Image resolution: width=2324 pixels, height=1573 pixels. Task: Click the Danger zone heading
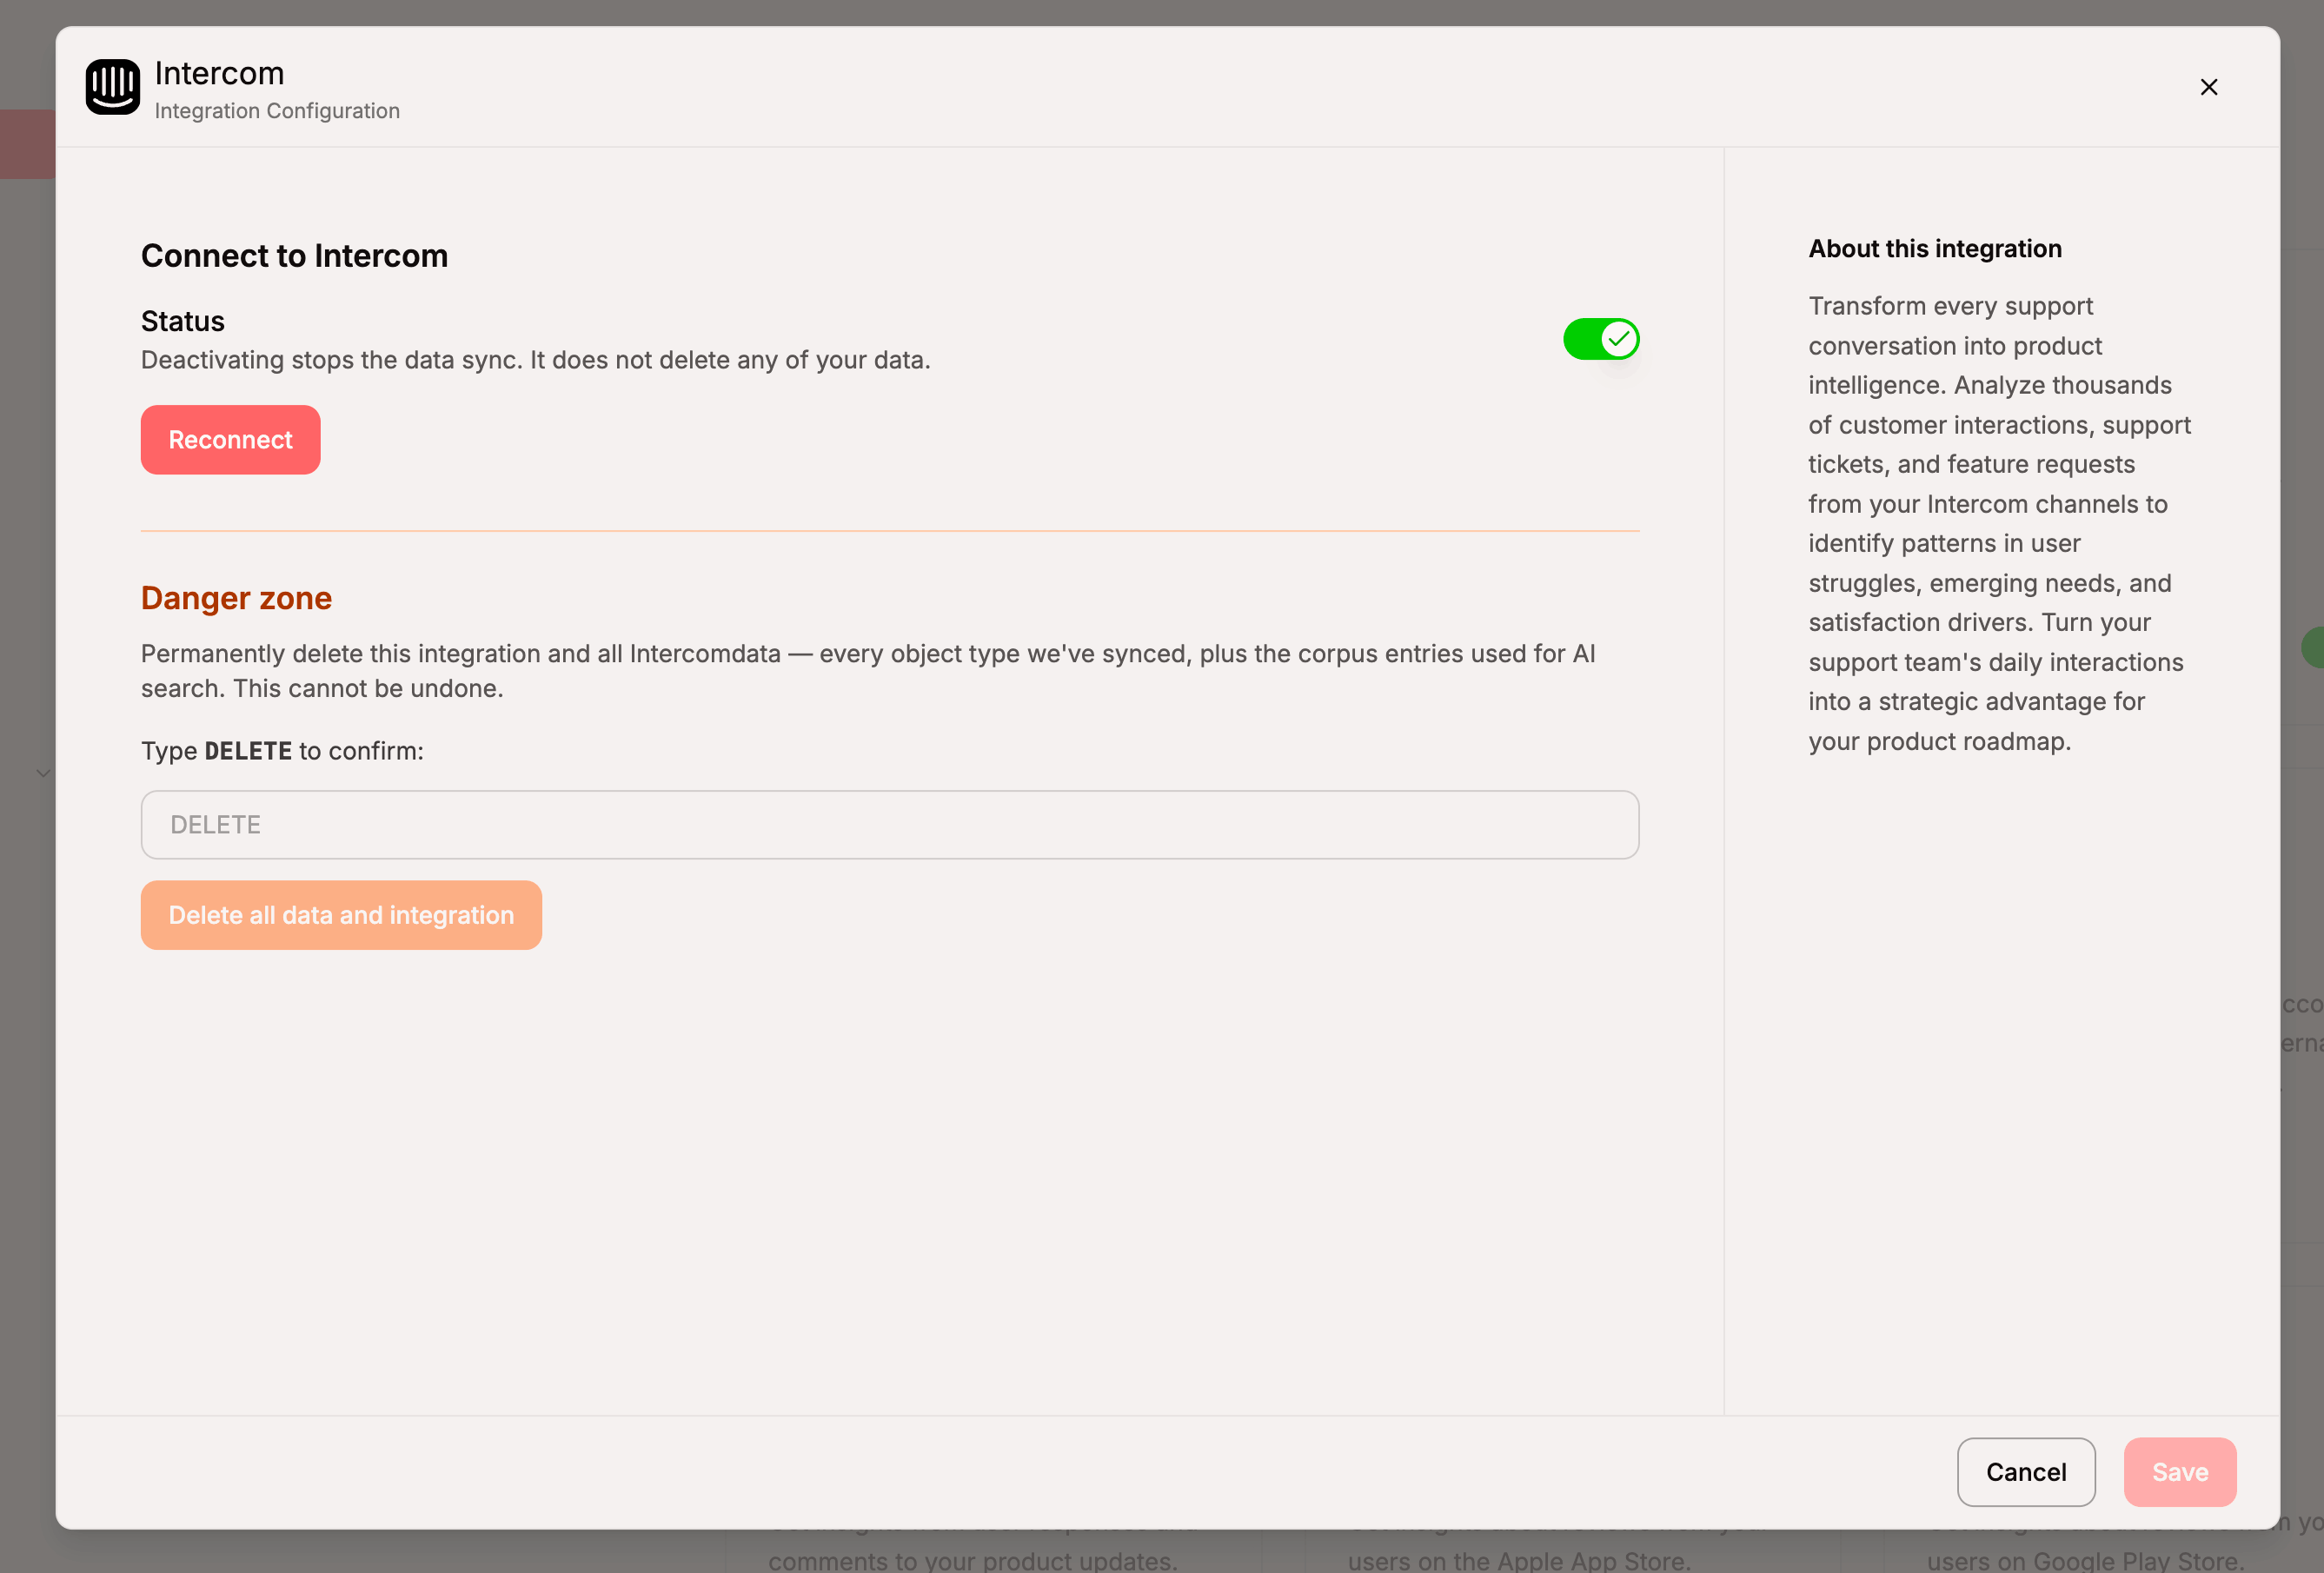click(x=236, y=598)
